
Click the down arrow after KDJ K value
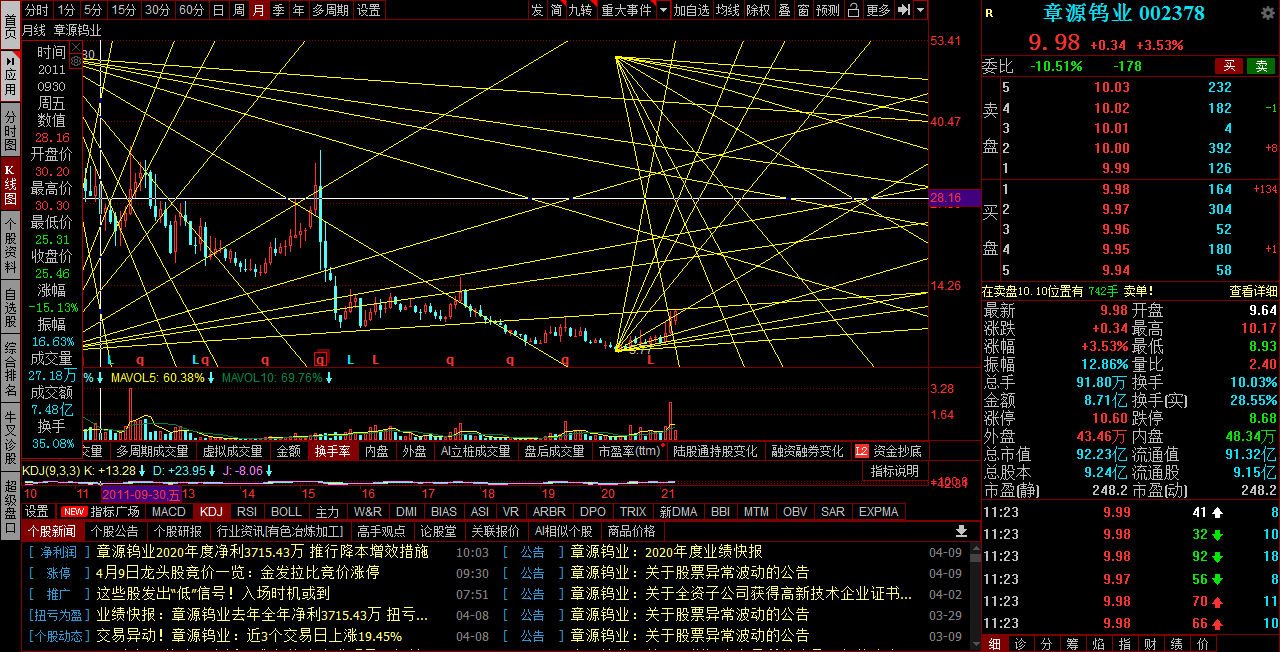pyautogui.click(x=142, y=470)
